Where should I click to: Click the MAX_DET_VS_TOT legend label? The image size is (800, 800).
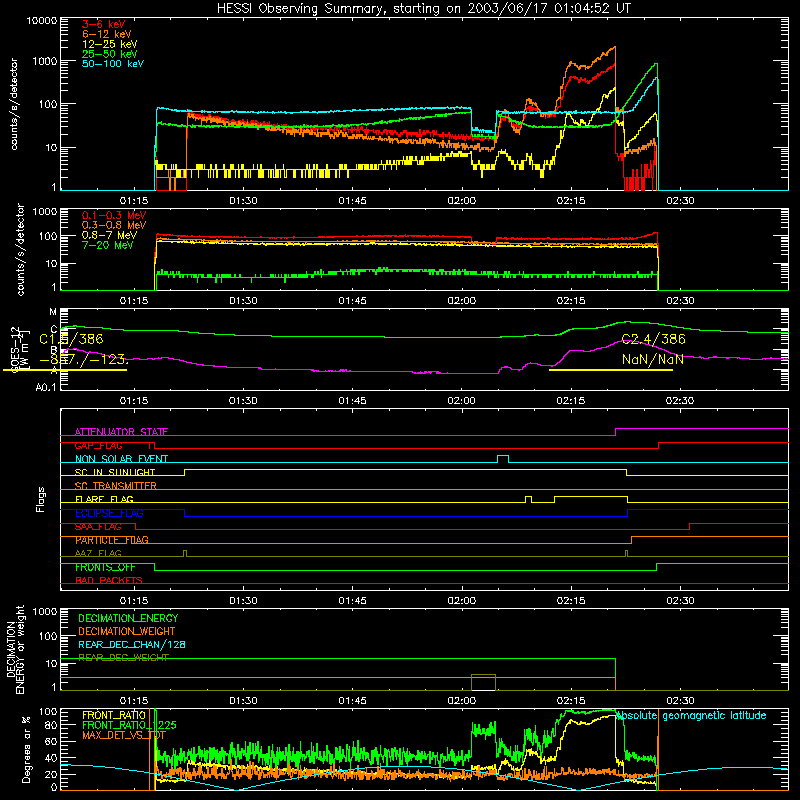124,735
